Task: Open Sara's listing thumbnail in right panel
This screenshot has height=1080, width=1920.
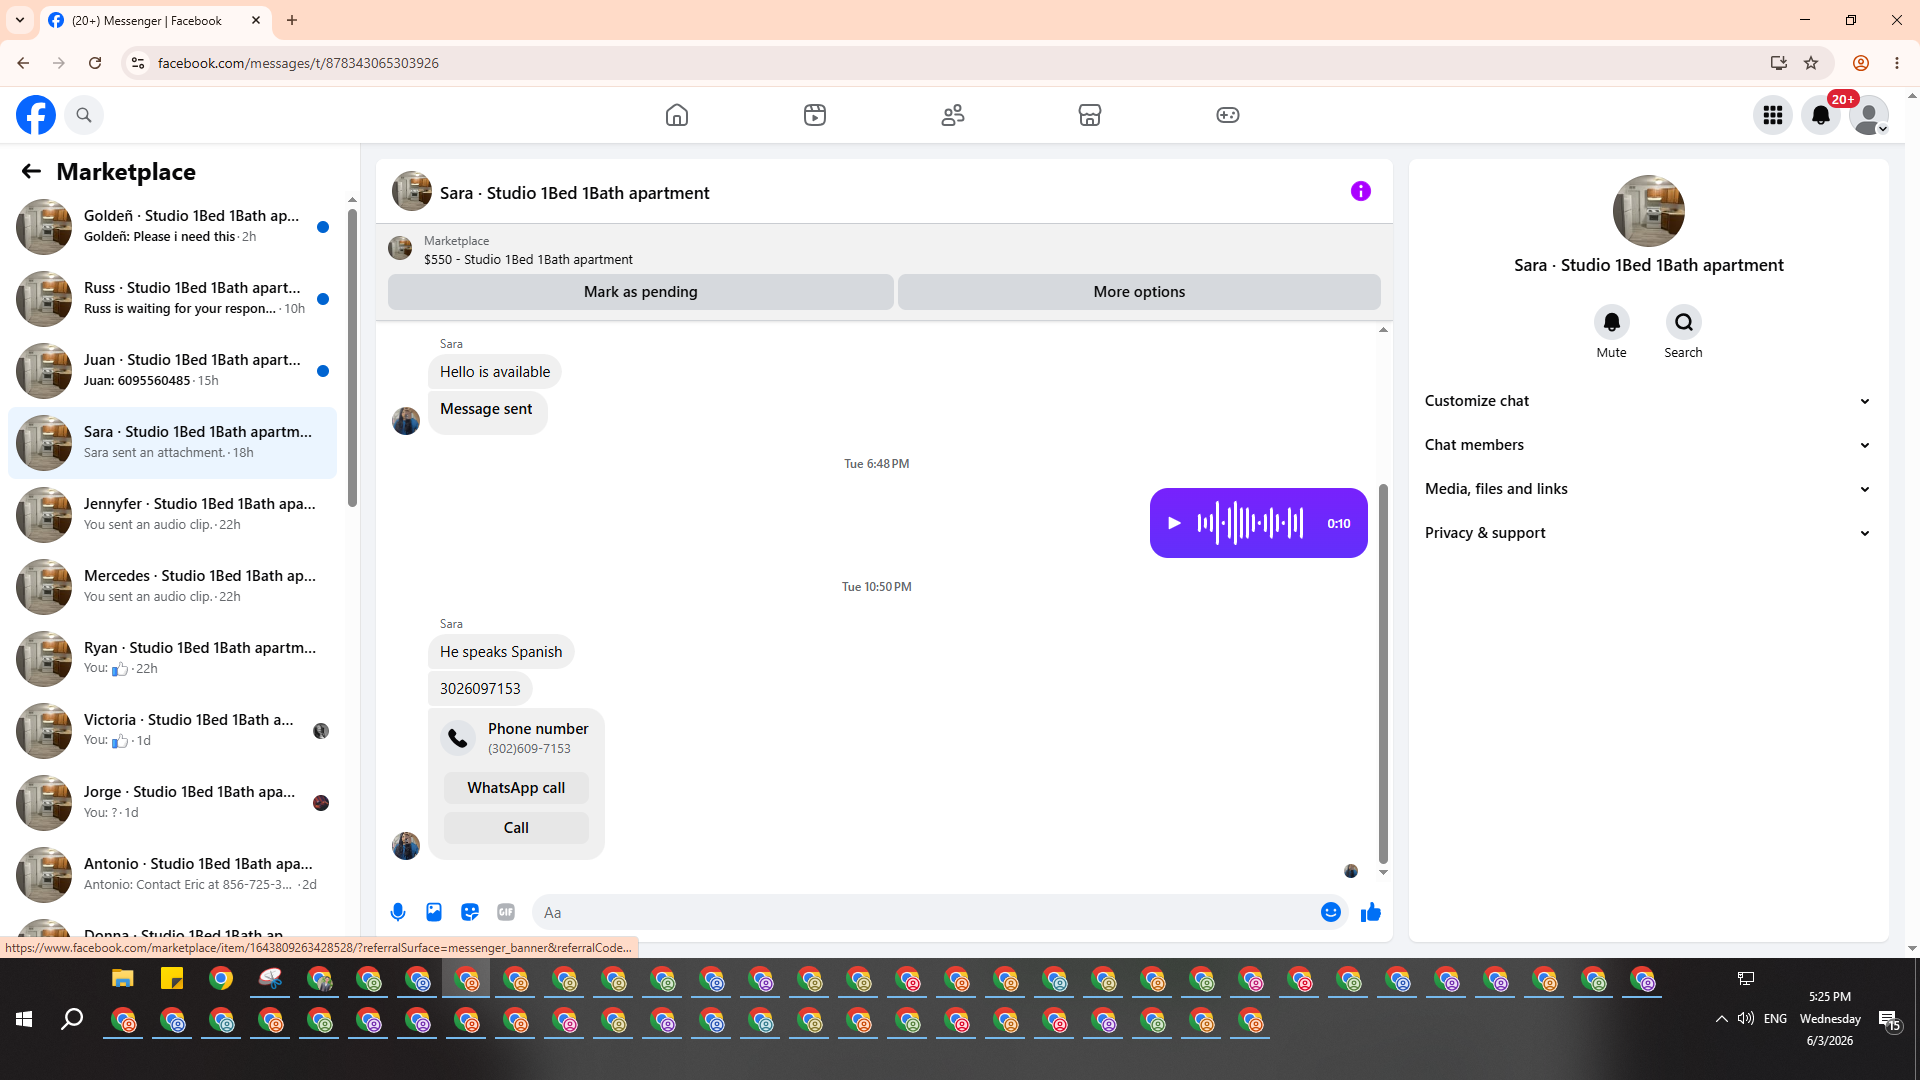Action: pos(1649,211)
